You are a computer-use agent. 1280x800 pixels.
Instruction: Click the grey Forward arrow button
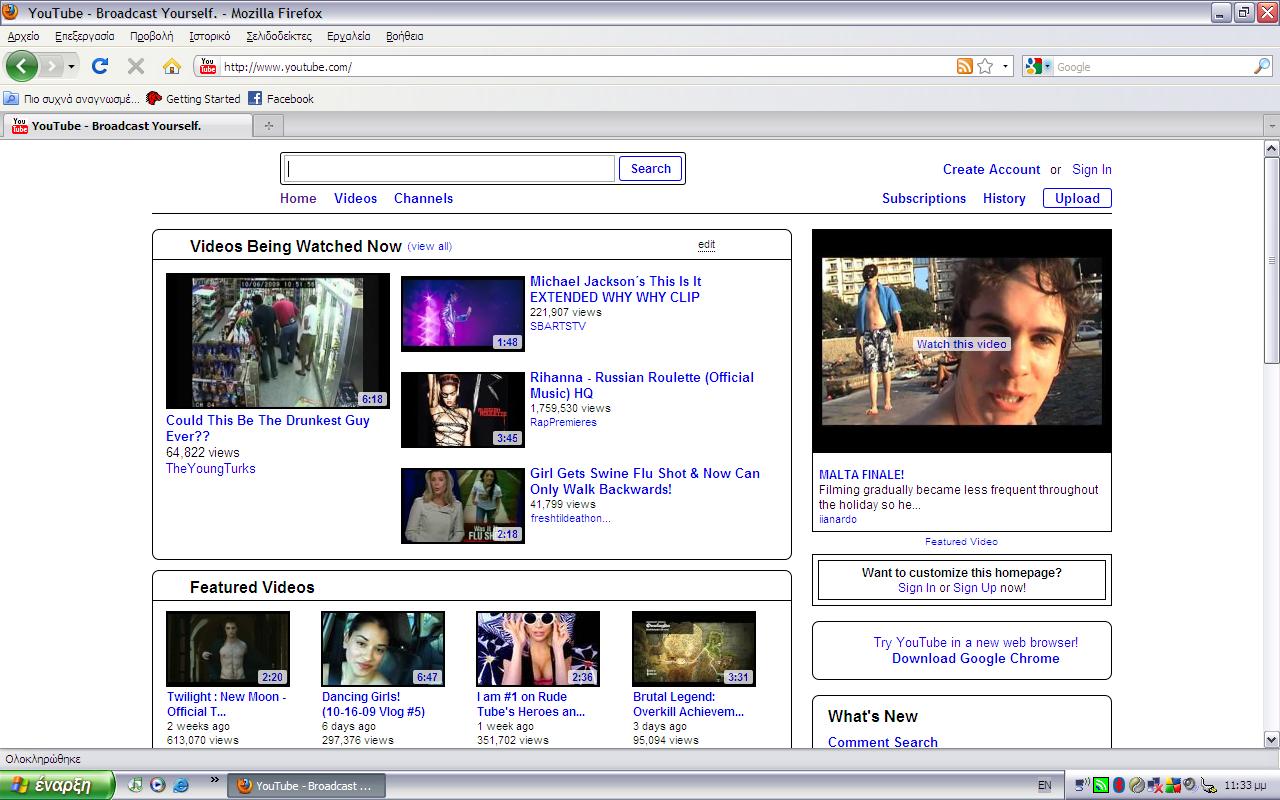point(52,67)
